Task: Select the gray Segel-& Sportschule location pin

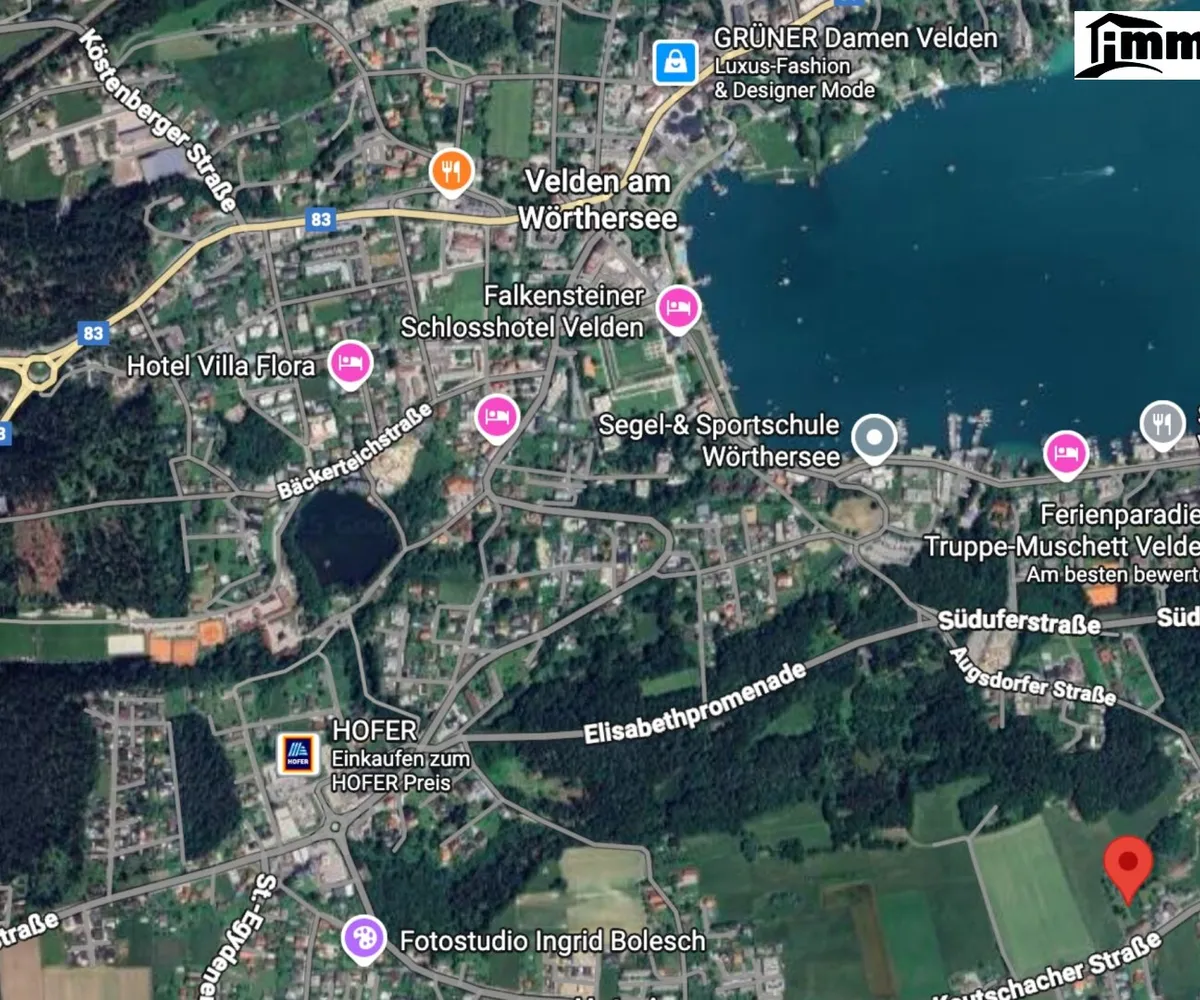Action: click(x=875, y=437)
